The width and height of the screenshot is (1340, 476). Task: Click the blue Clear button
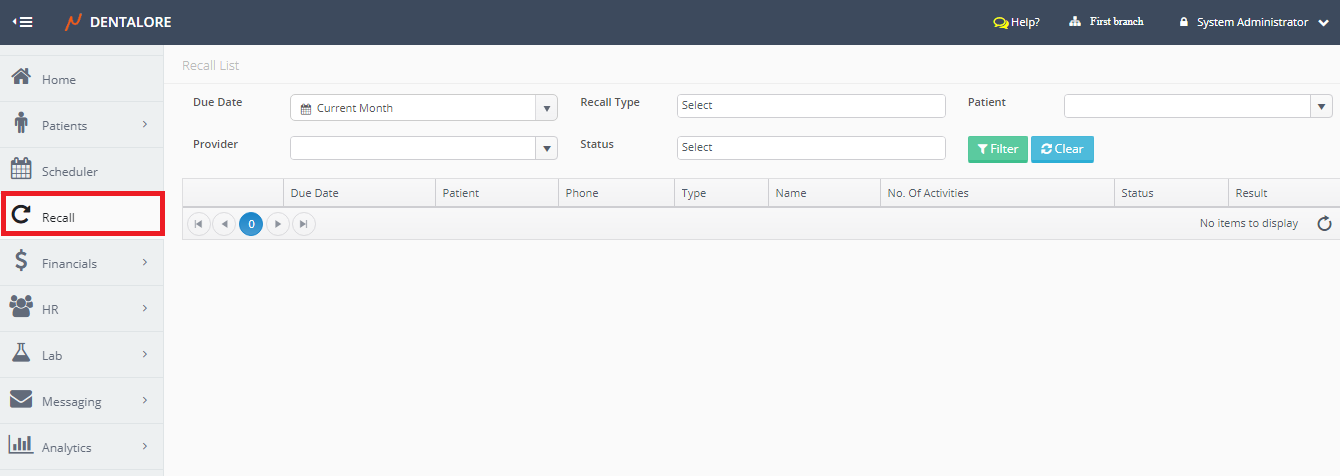click(x=1062, y=149)
